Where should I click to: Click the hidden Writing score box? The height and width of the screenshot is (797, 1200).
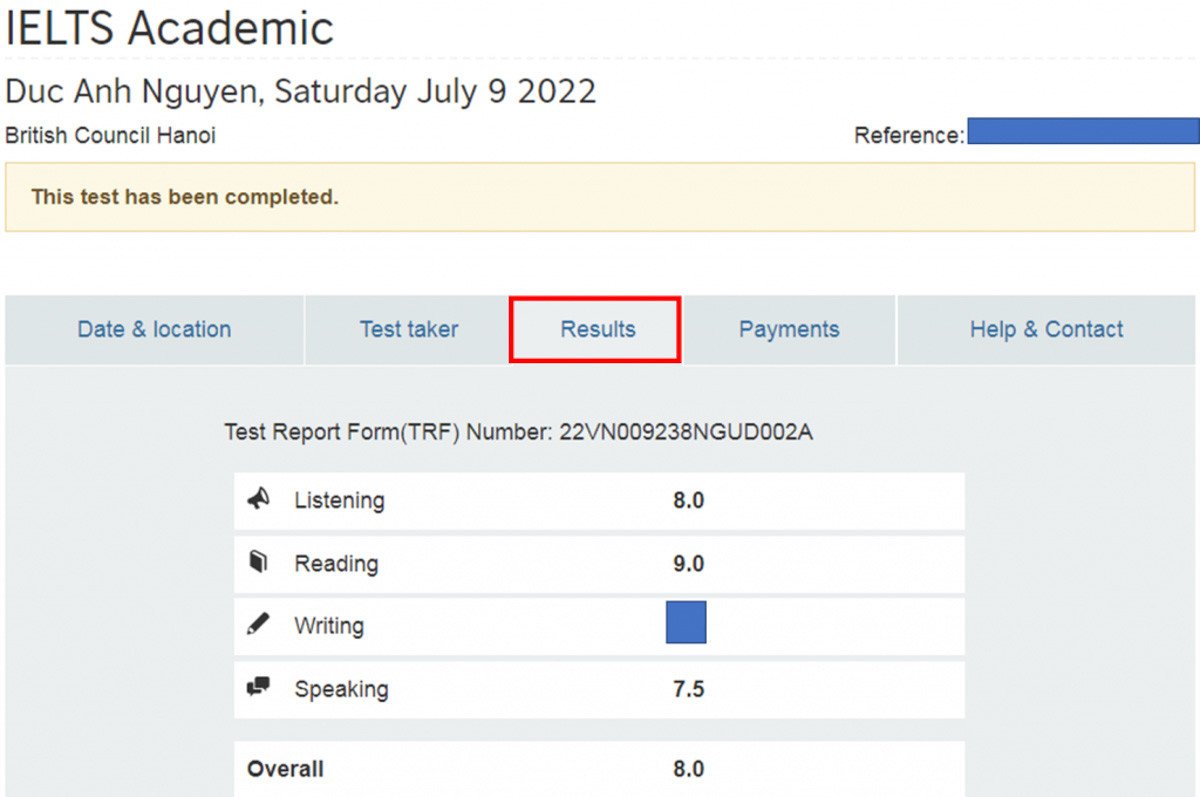coord(688,621)
